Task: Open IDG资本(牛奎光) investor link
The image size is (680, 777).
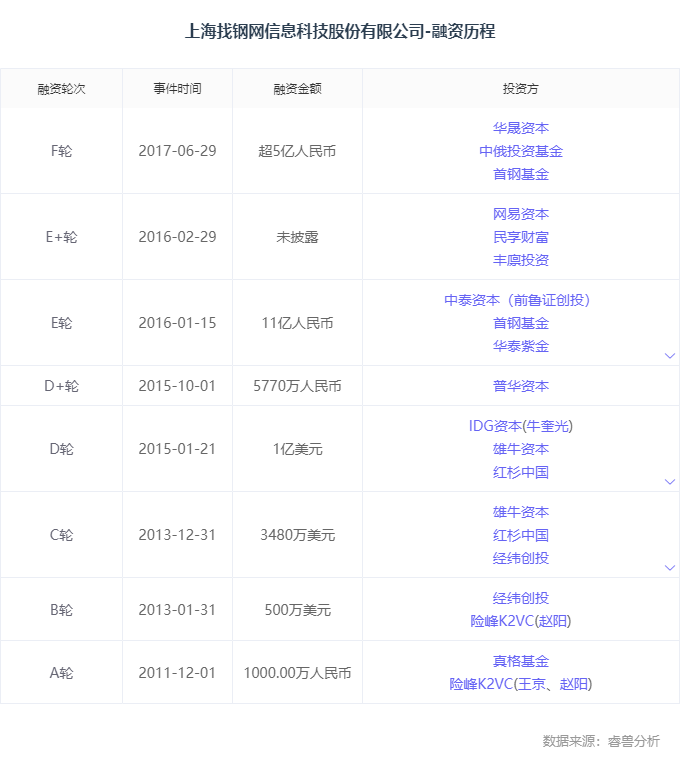Action: click(x=520, y=426)
